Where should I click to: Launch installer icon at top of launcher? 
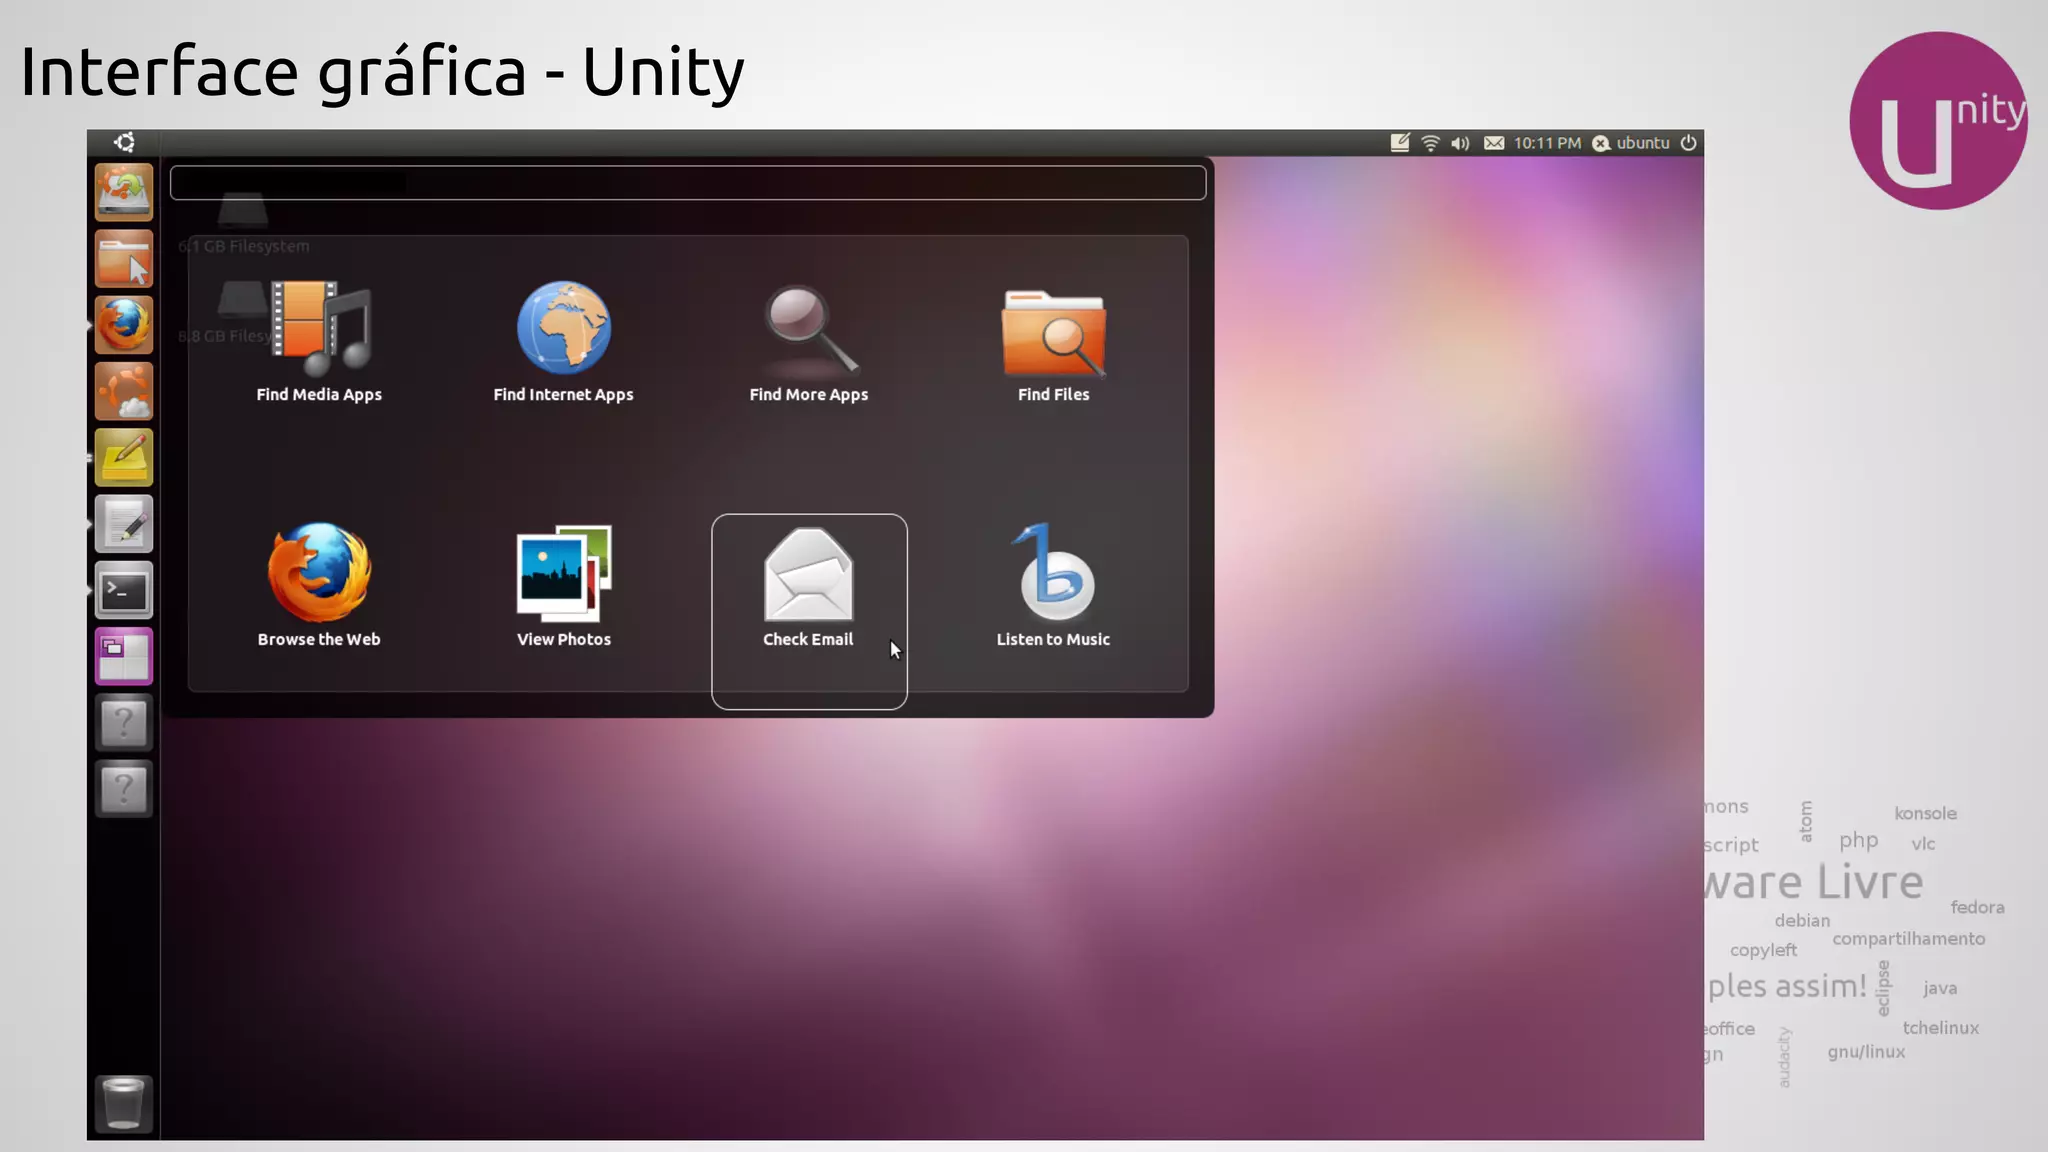click(124, 192)
